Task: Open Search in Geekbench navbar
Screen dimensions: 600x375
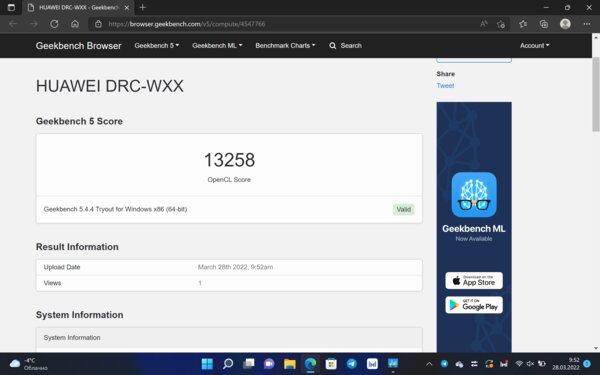Action: [x=346, y=46]
